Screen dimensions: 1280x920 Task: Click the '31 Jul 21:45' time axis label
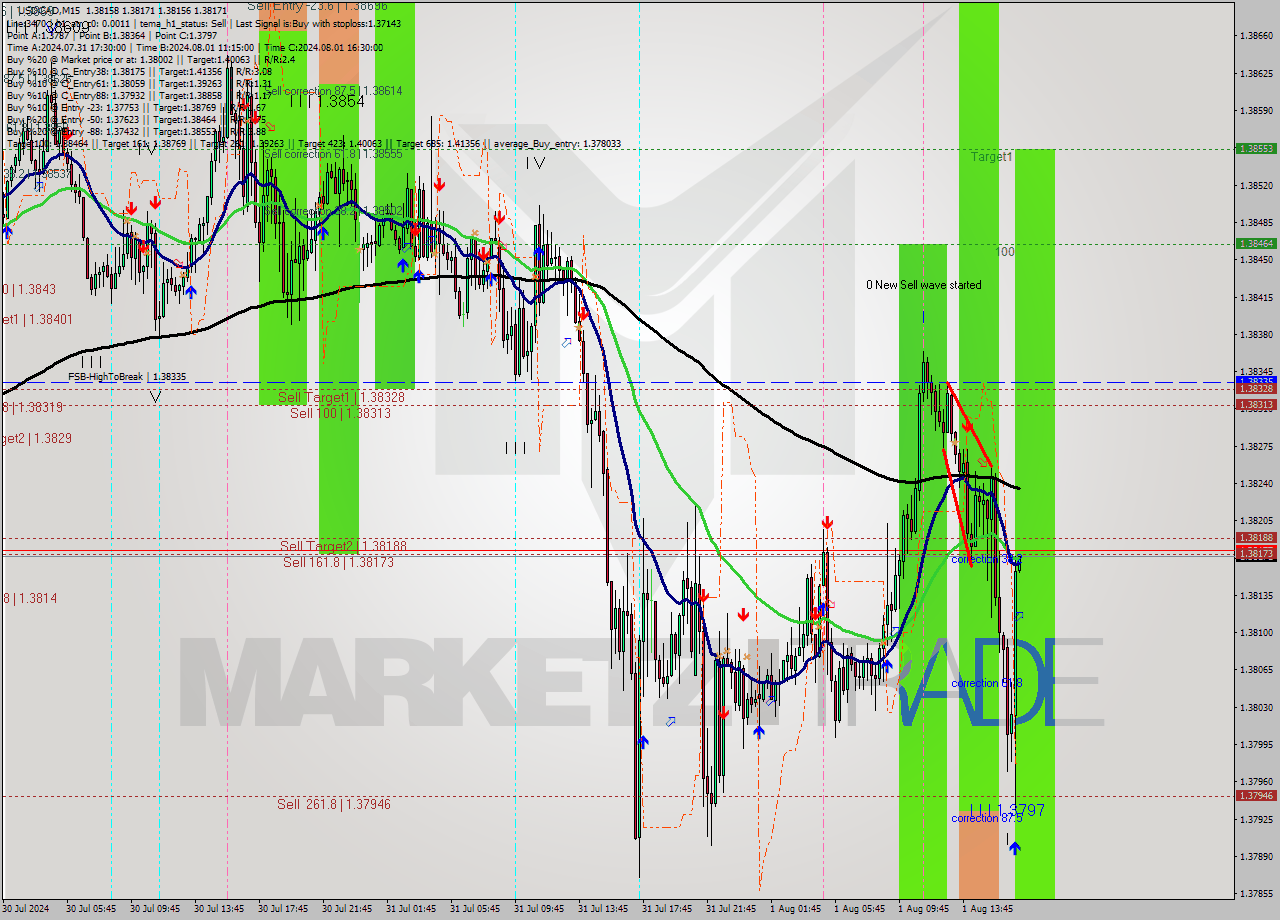[x=731, y=909]
